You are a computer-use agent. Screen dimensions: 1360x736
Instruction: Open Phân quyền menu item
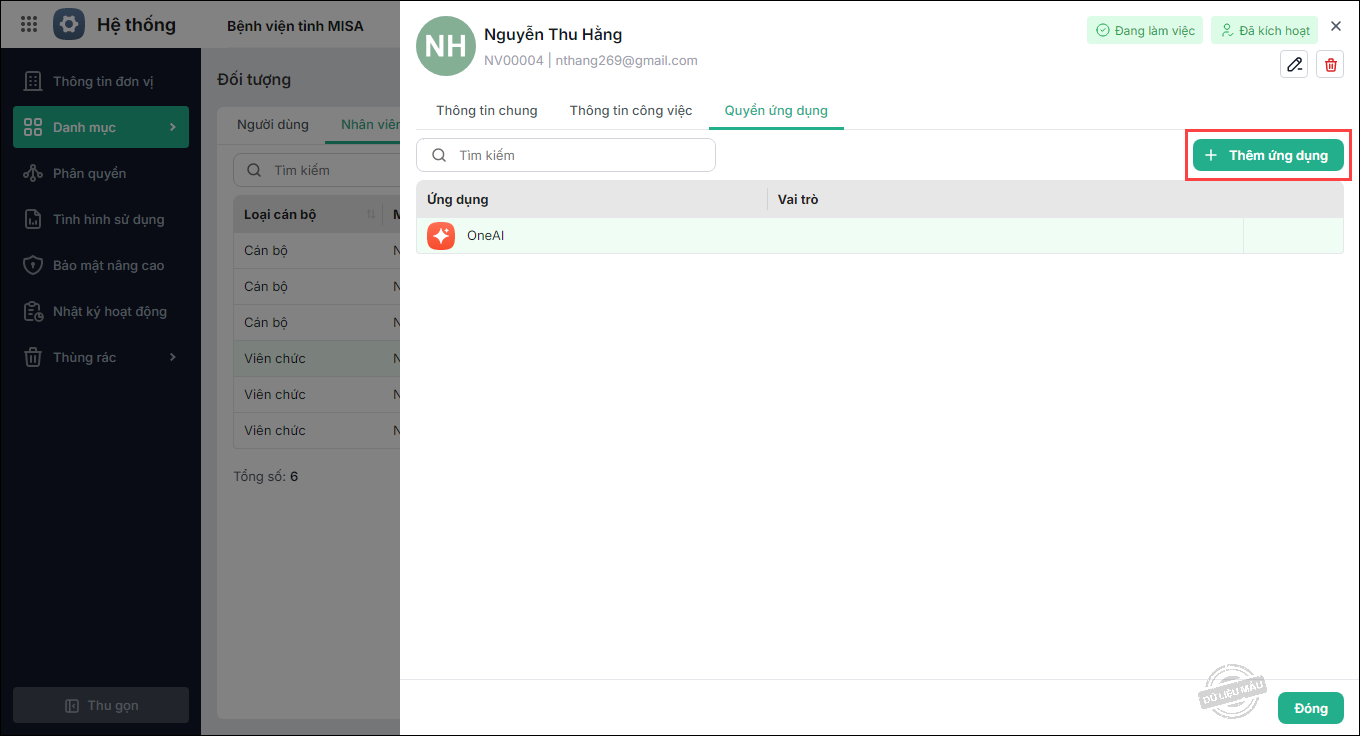click(101, 173)
